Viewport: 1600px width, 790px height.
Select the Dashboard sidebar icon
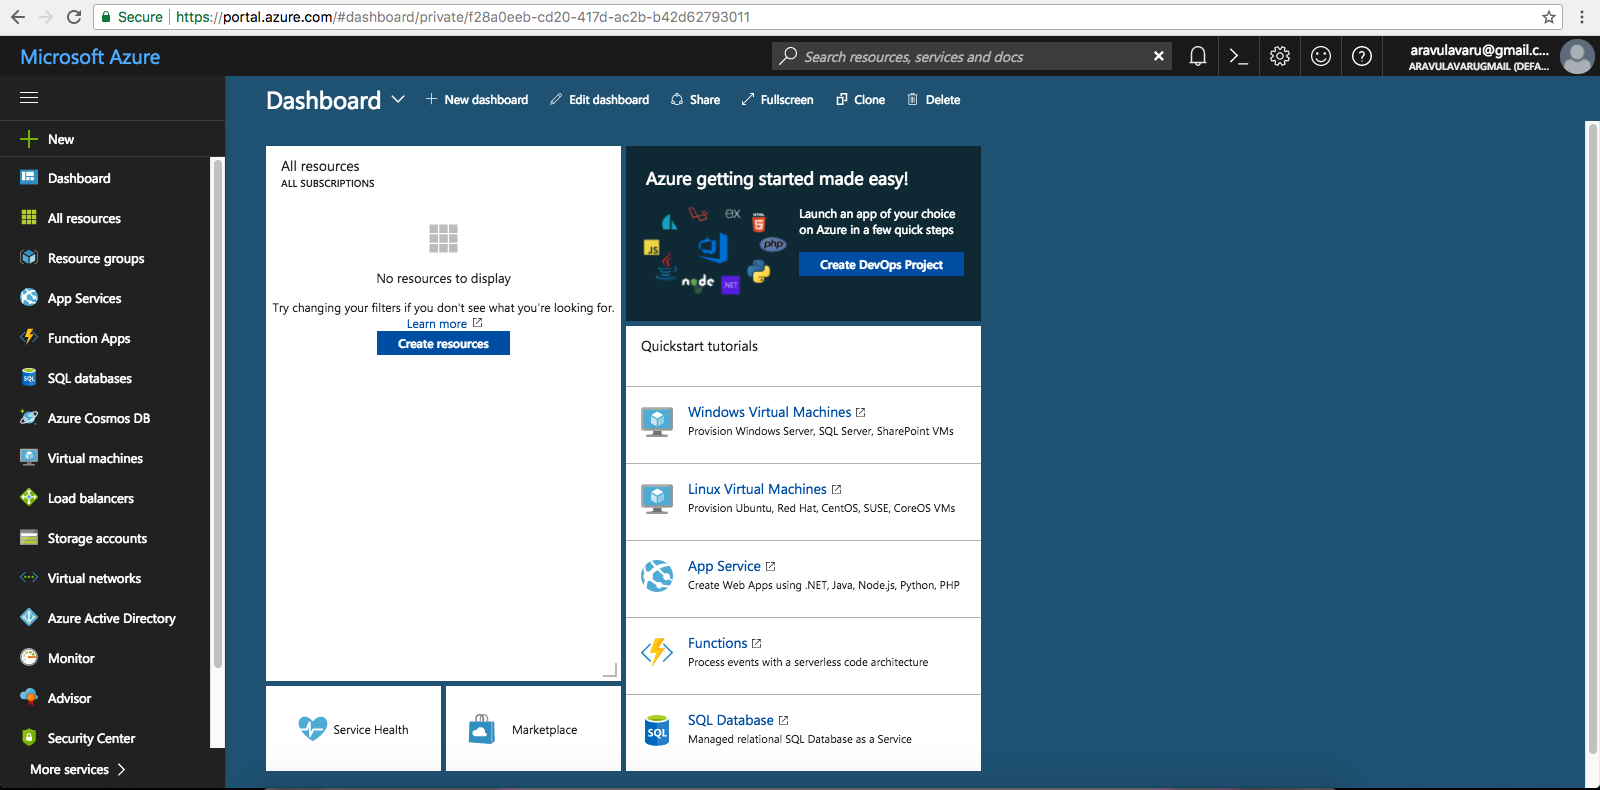point(29,178)
